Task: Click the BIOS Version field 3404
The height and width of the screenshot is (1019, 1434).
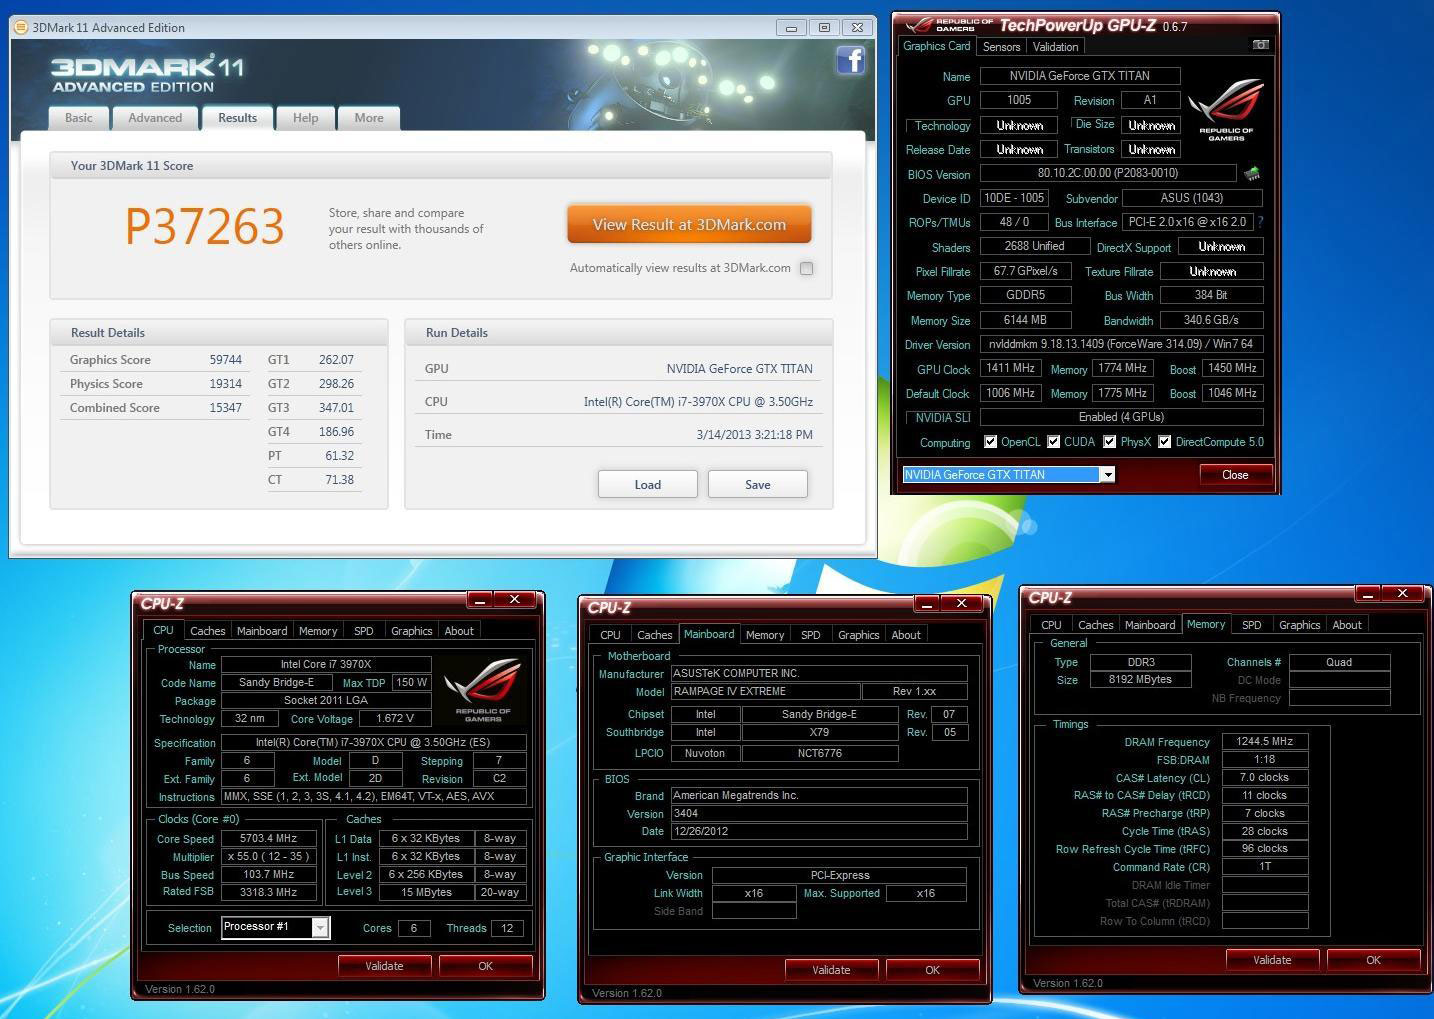Action: point(819,814)
